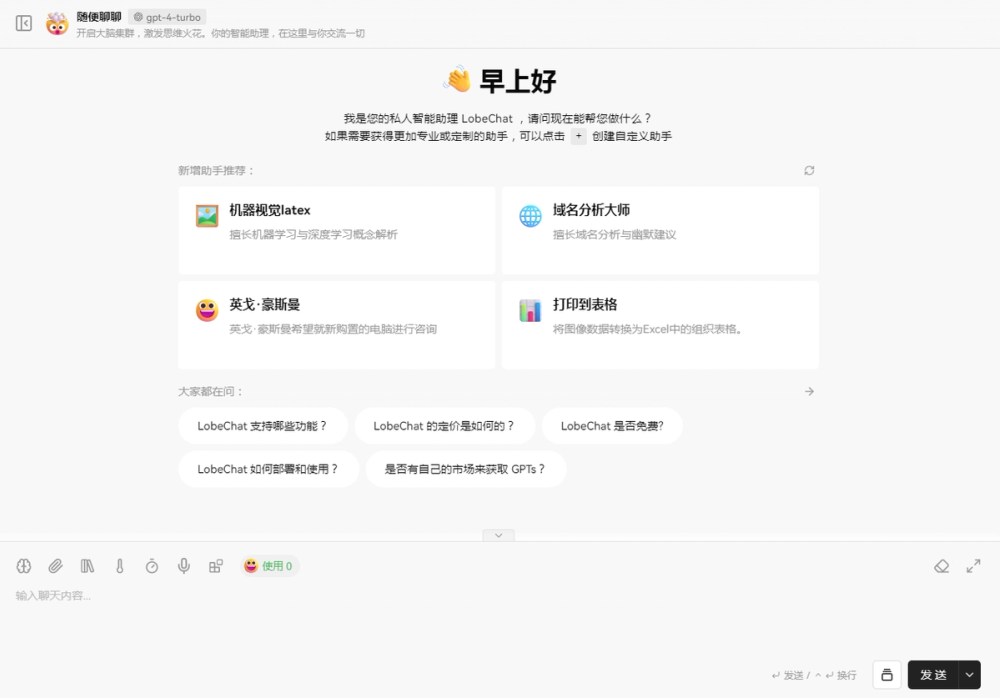
Task: Click the arrow next to 大家都在问
Action: pos(809,391)
